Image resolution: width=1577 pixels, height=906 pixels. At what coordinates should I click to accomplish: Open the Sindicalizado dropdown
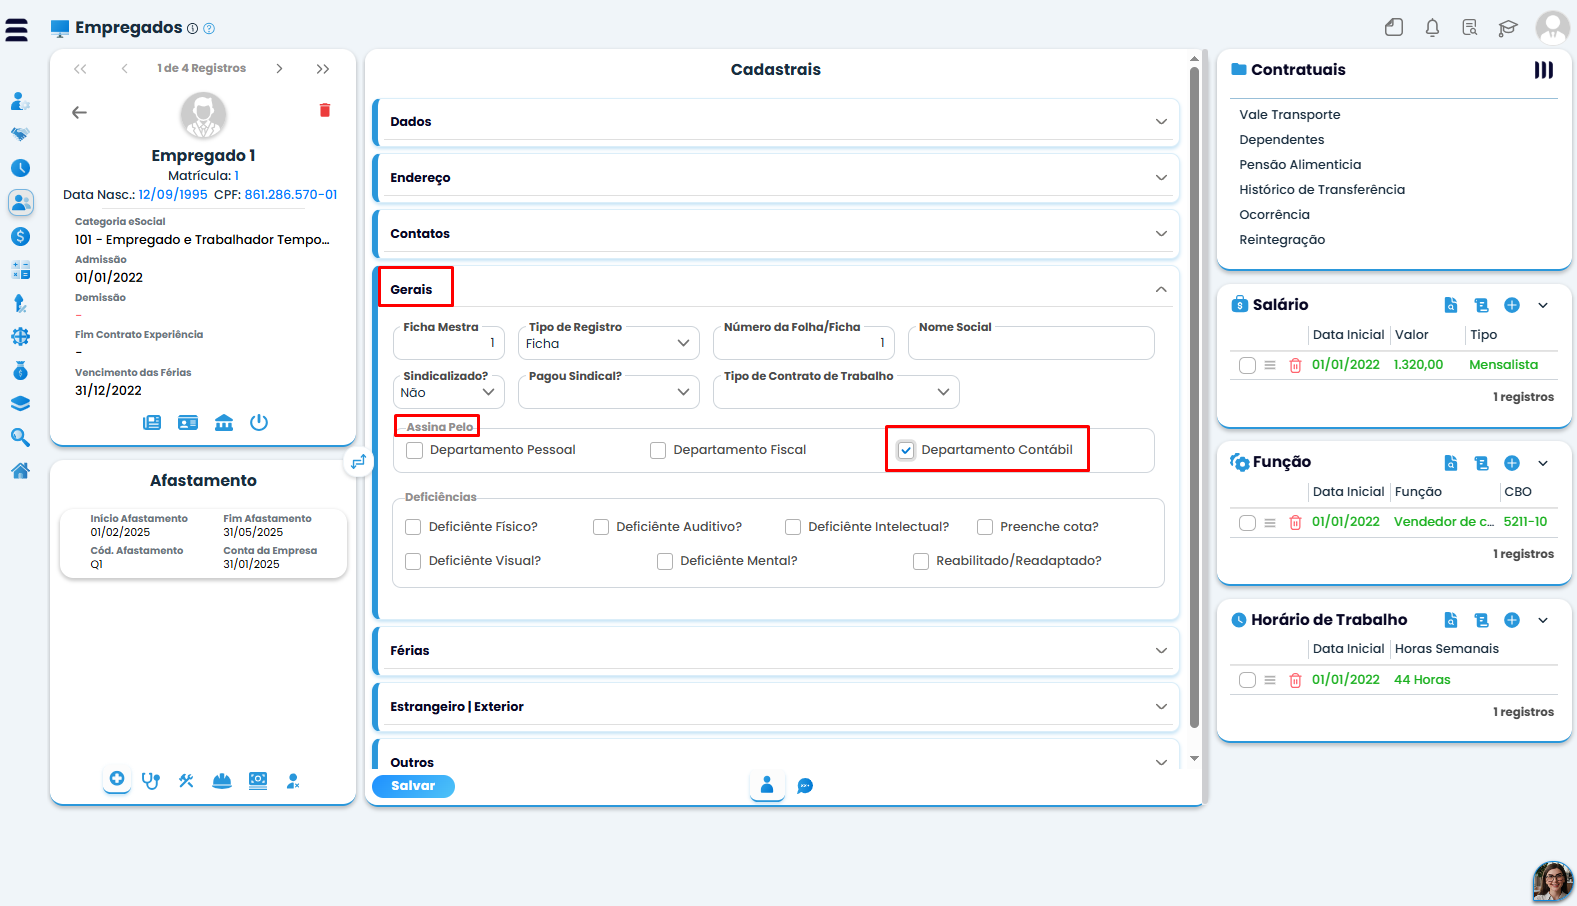449,392
